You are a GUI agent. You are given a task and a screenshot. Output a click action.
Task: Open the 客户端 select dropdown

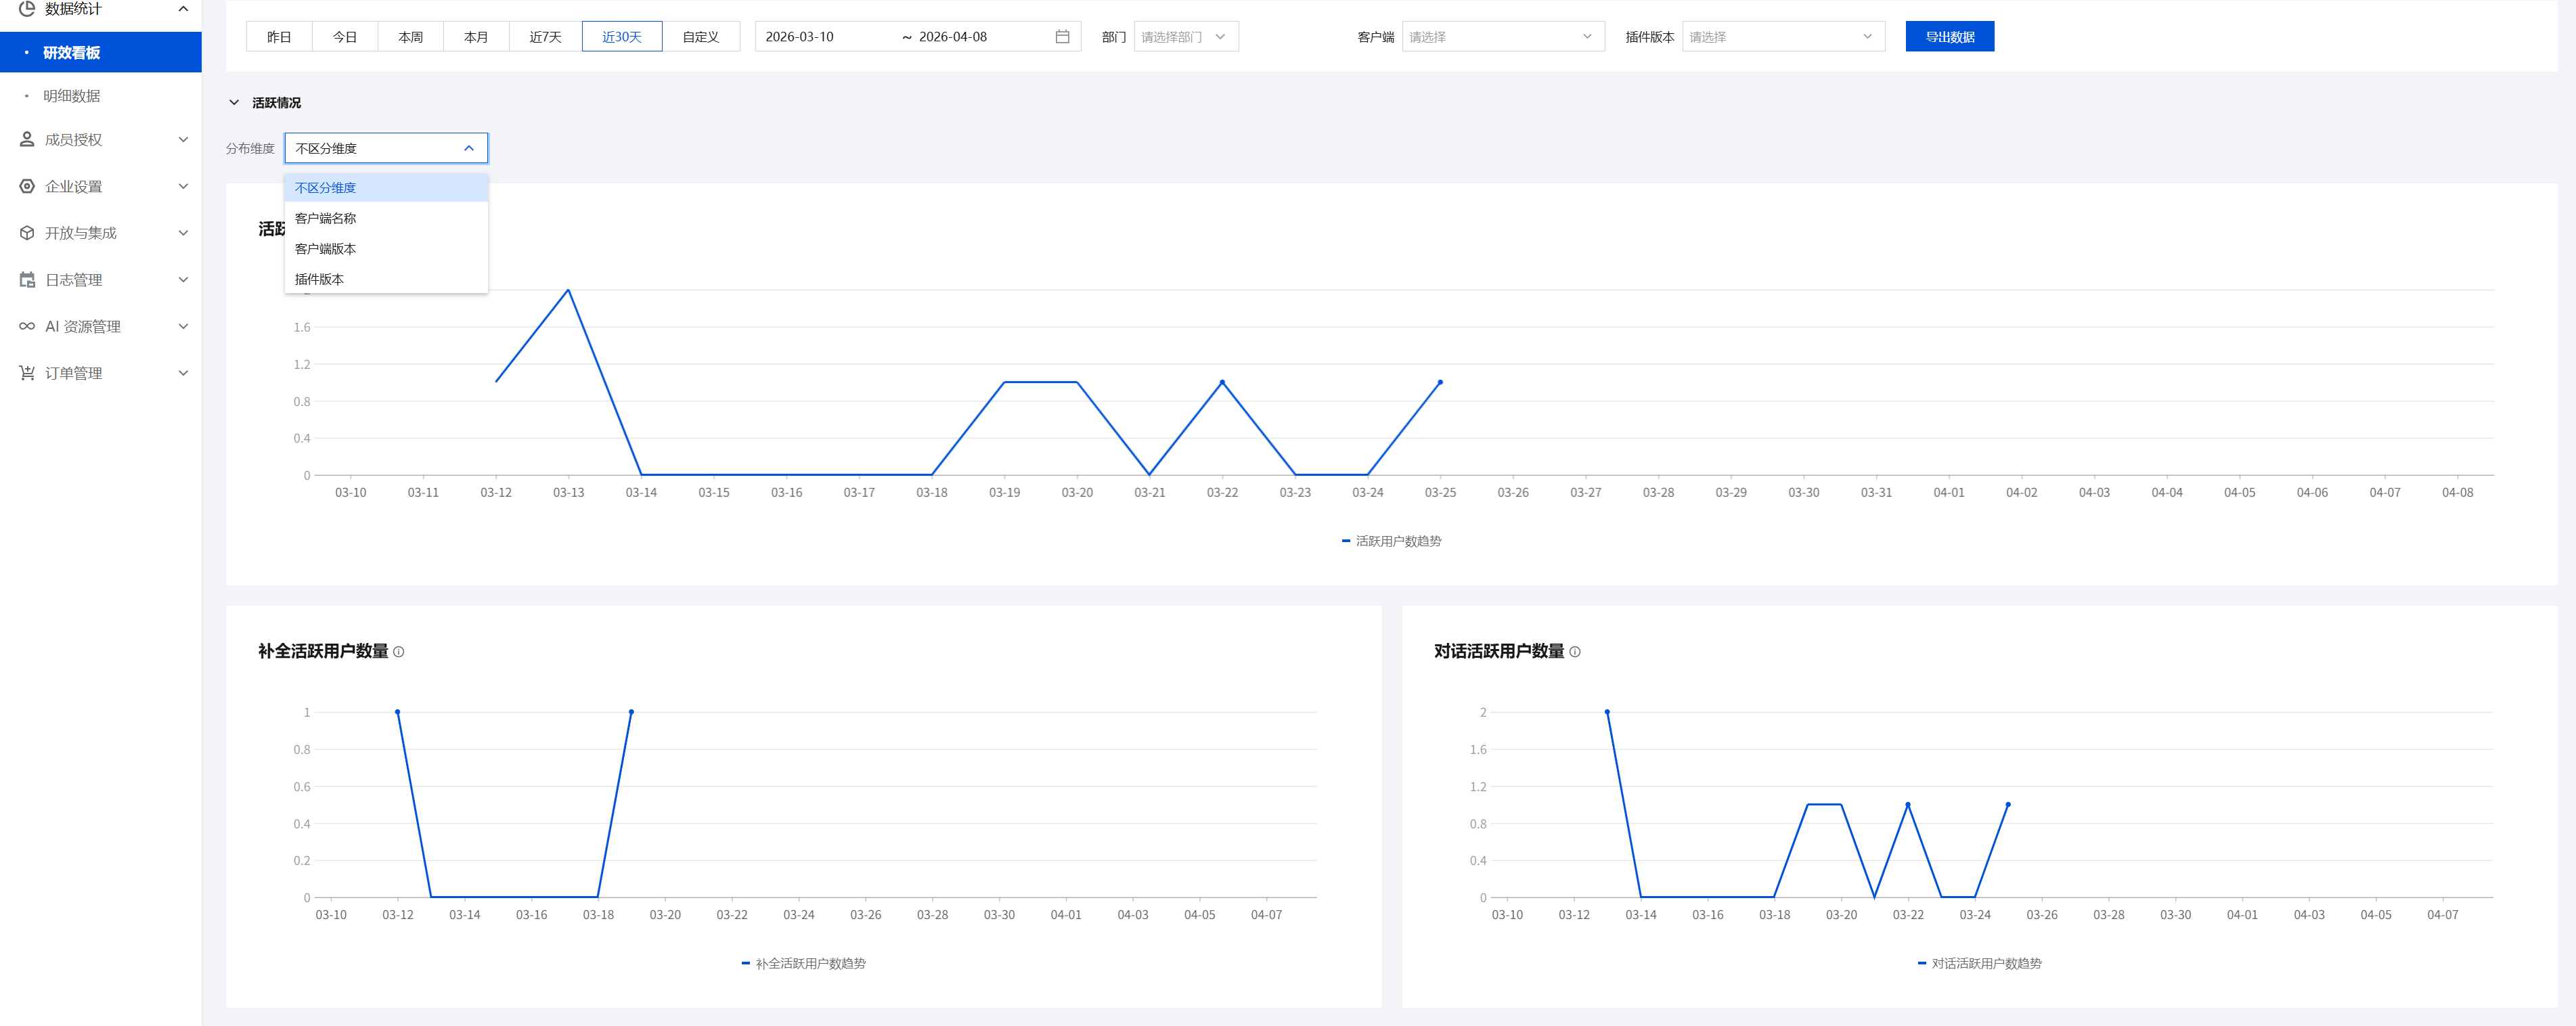point(1502,37)
